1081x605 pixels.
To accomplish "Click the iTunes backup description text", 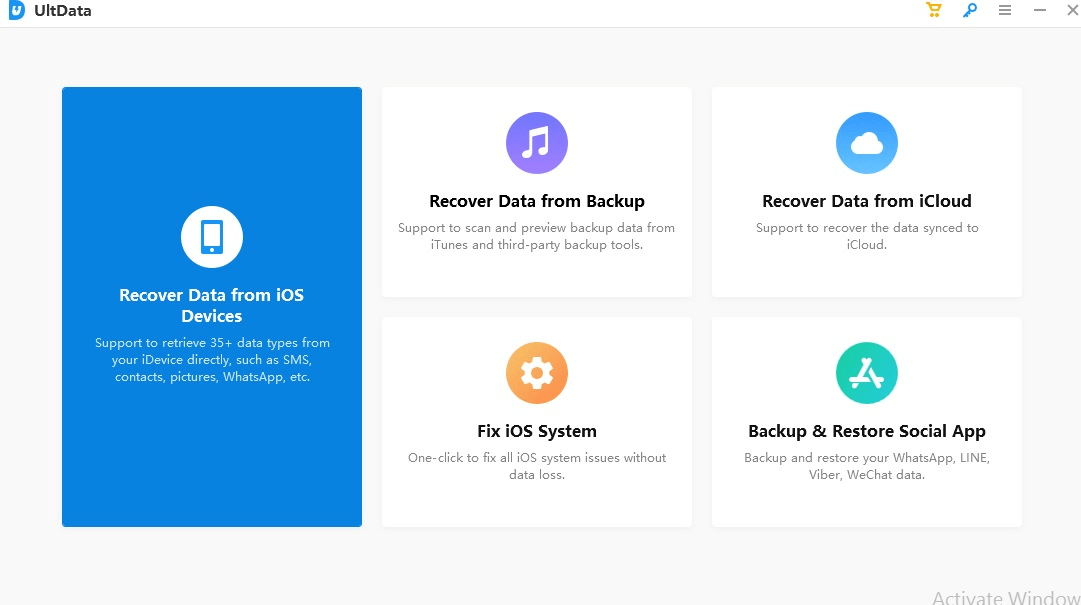I will click(536, 236).
